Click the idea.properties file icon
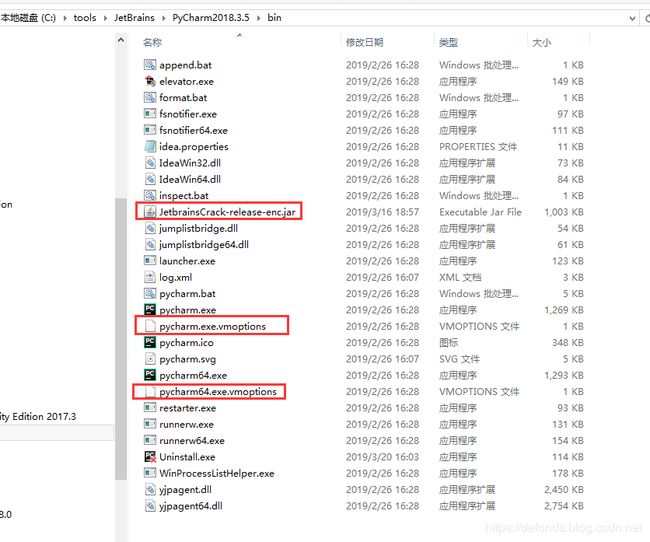This screenshot has width=650, height=542. click(150, 146)
